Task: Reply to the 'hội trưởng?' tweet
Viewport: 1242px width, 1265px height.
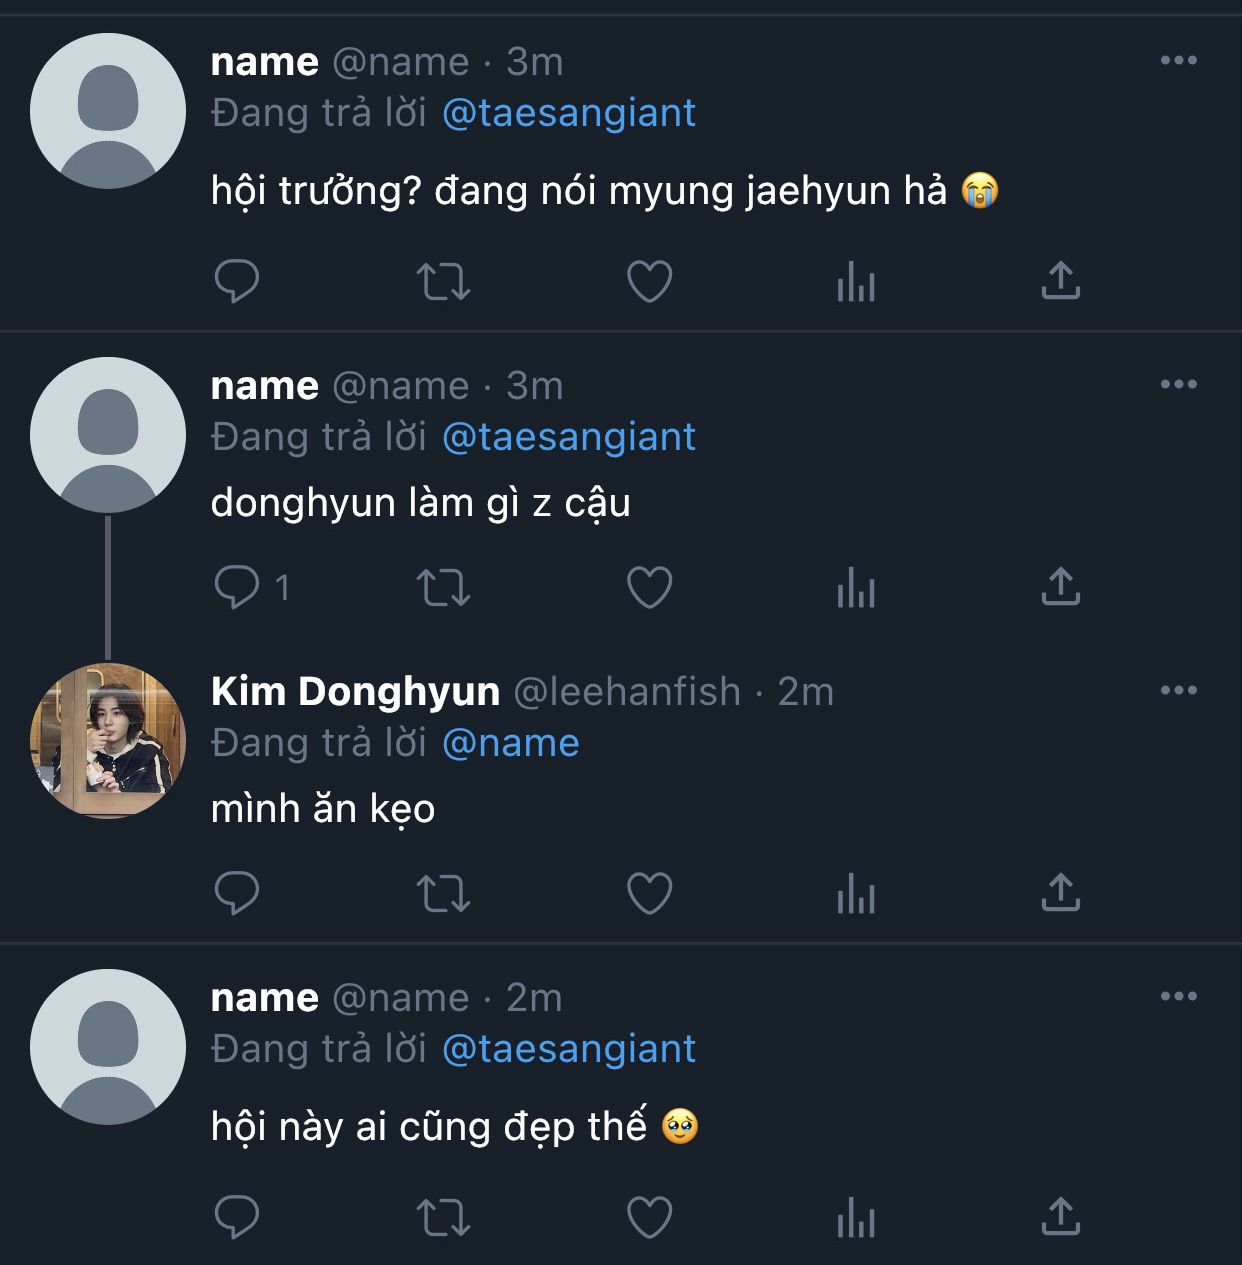Action: pyautogui.click(x=237, y=281)
